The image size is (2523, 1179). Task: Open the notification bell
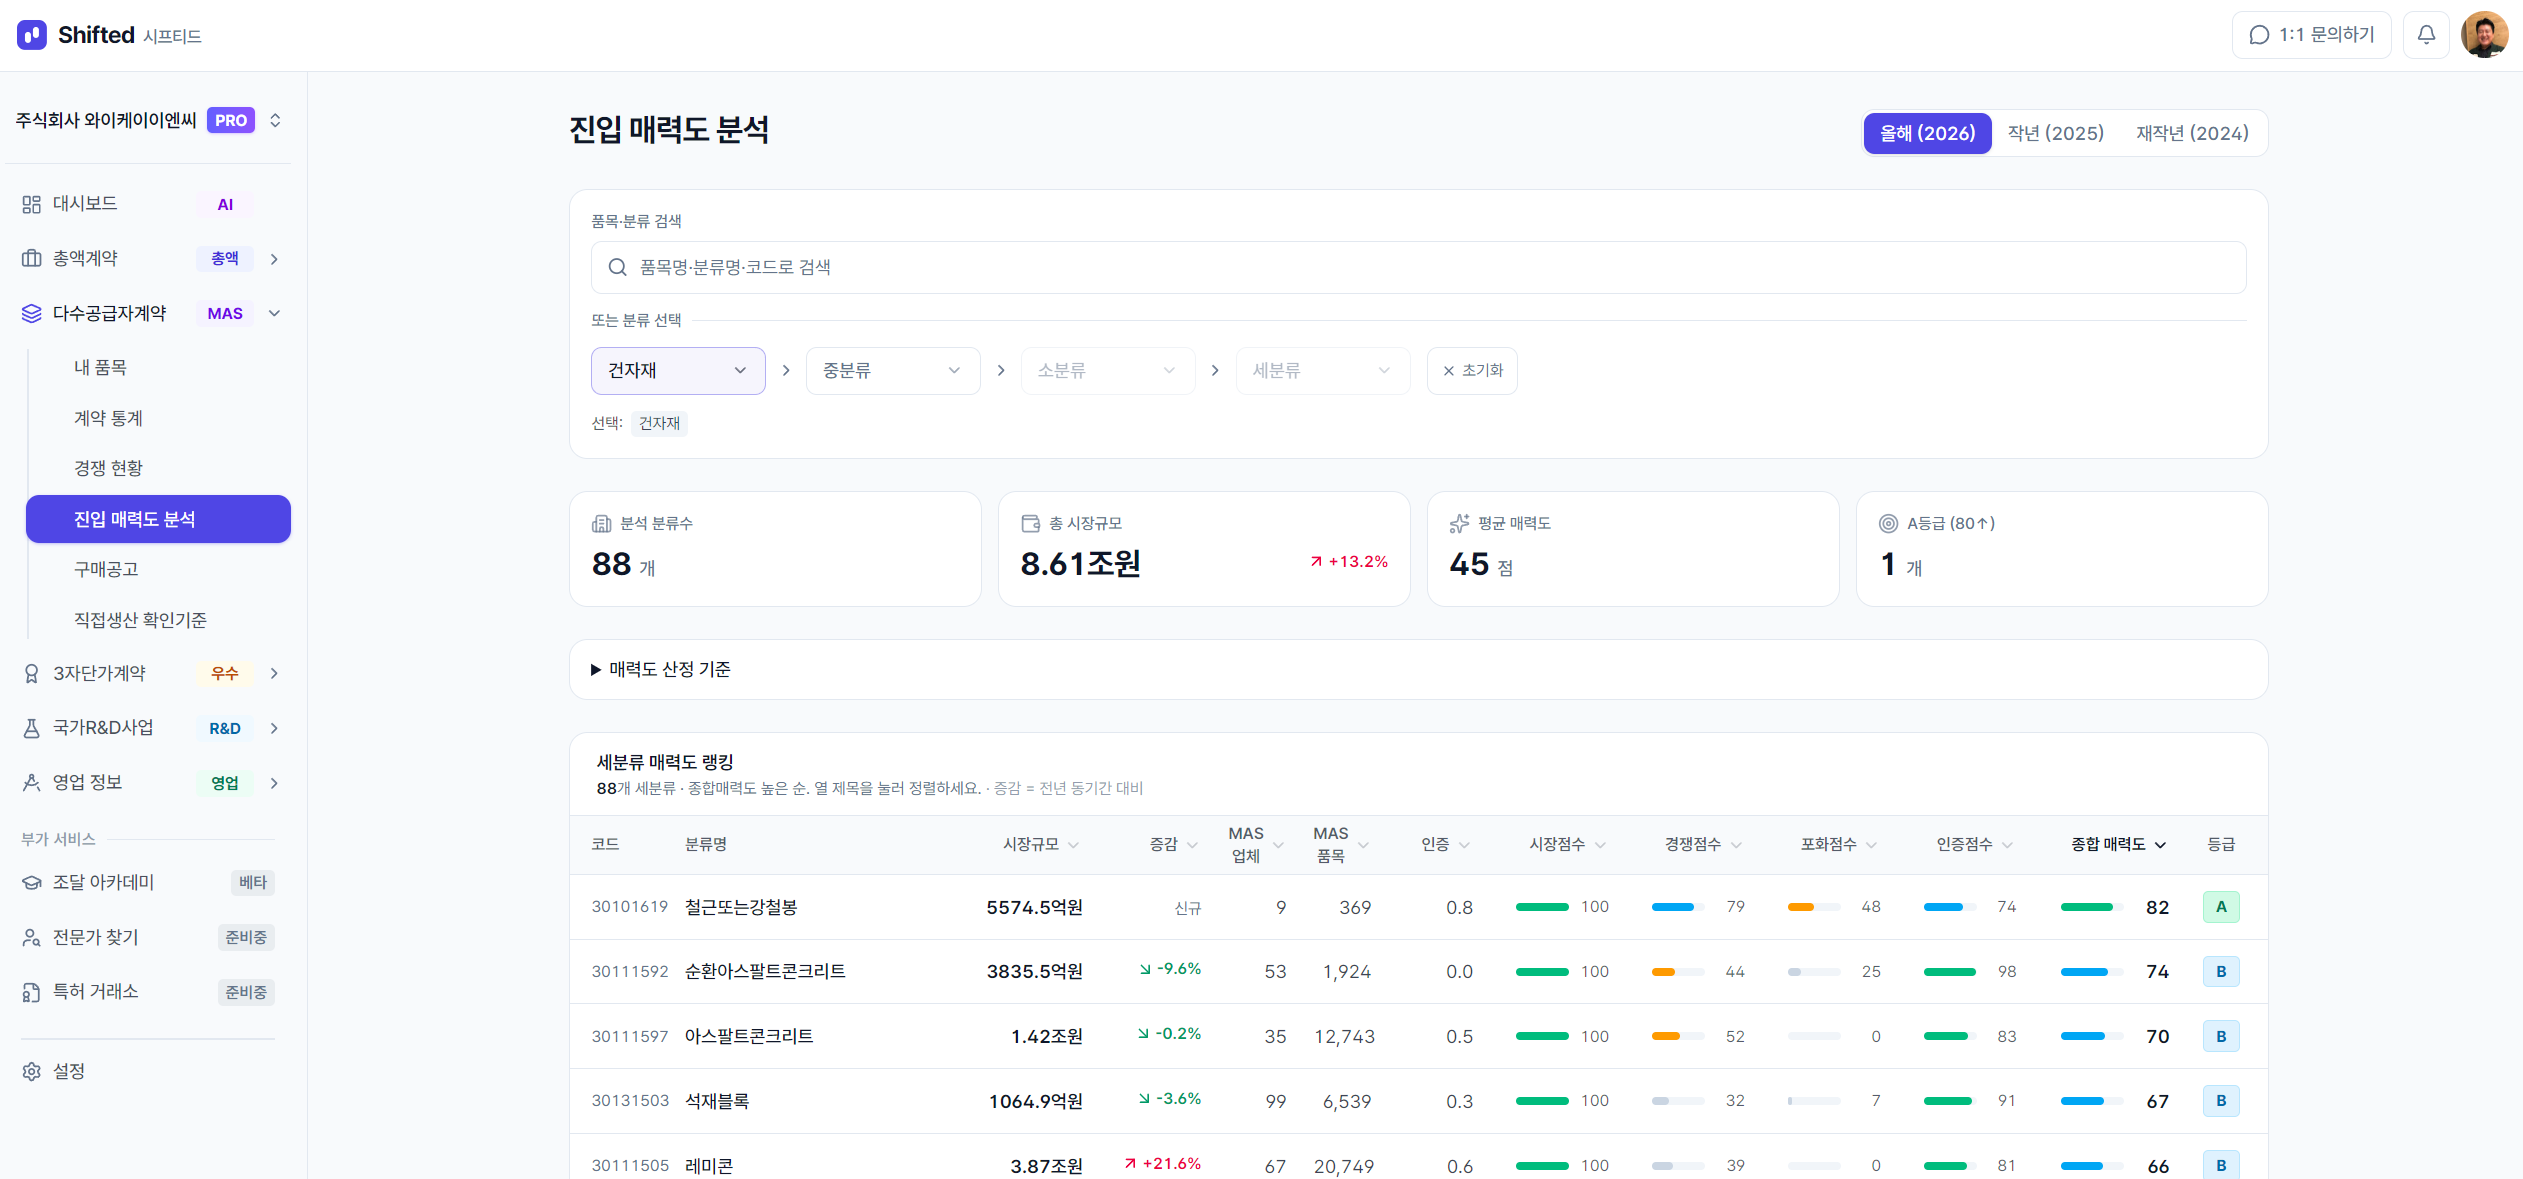[2426, 35]
